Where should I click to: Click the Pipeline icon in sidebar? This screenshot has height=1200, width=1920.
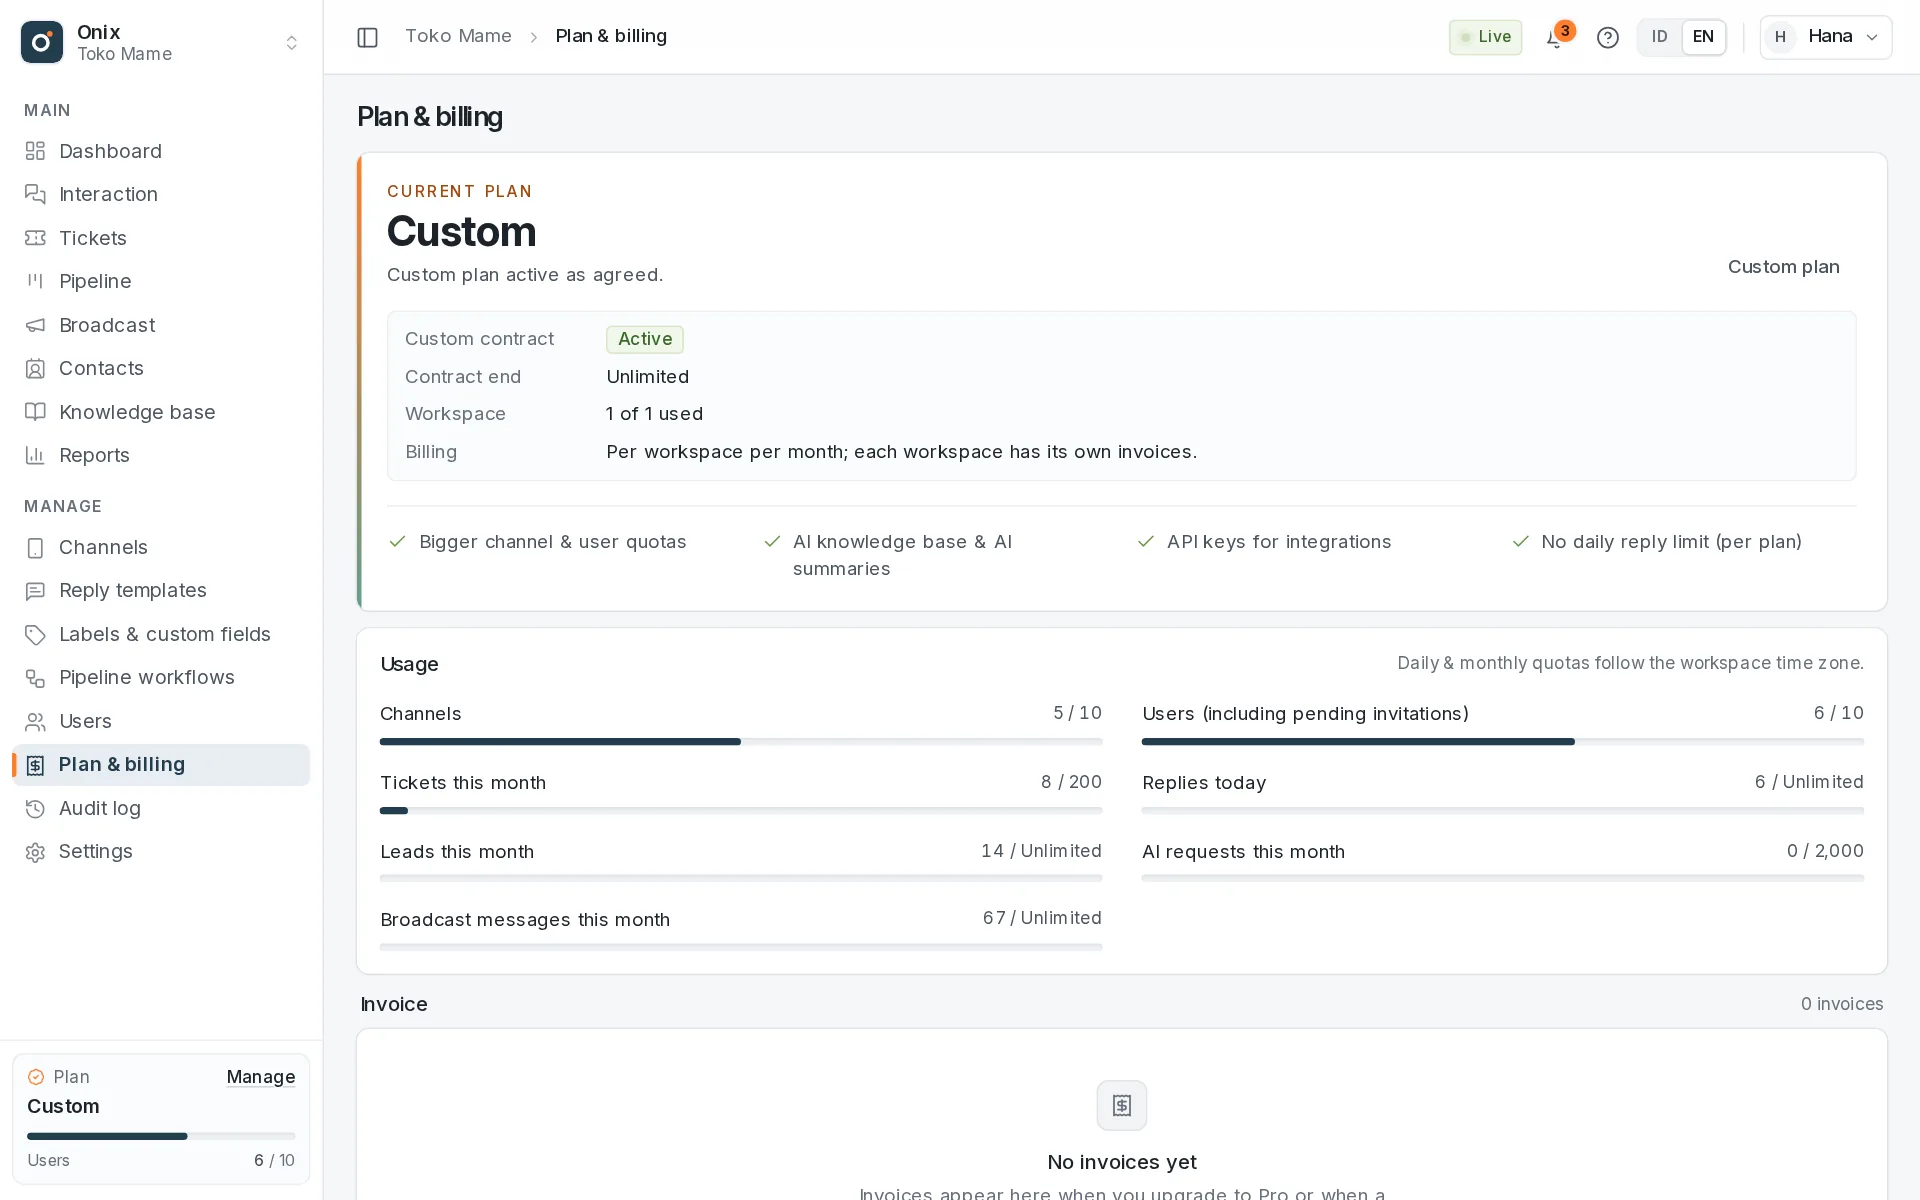click(35, 281)
